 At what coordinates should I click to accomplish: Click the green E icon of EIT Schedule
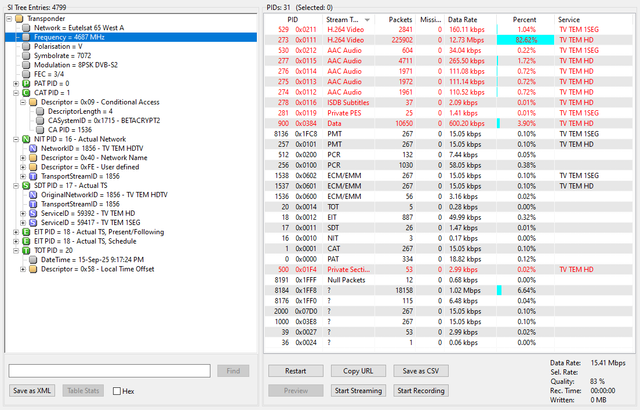(26, 242)
